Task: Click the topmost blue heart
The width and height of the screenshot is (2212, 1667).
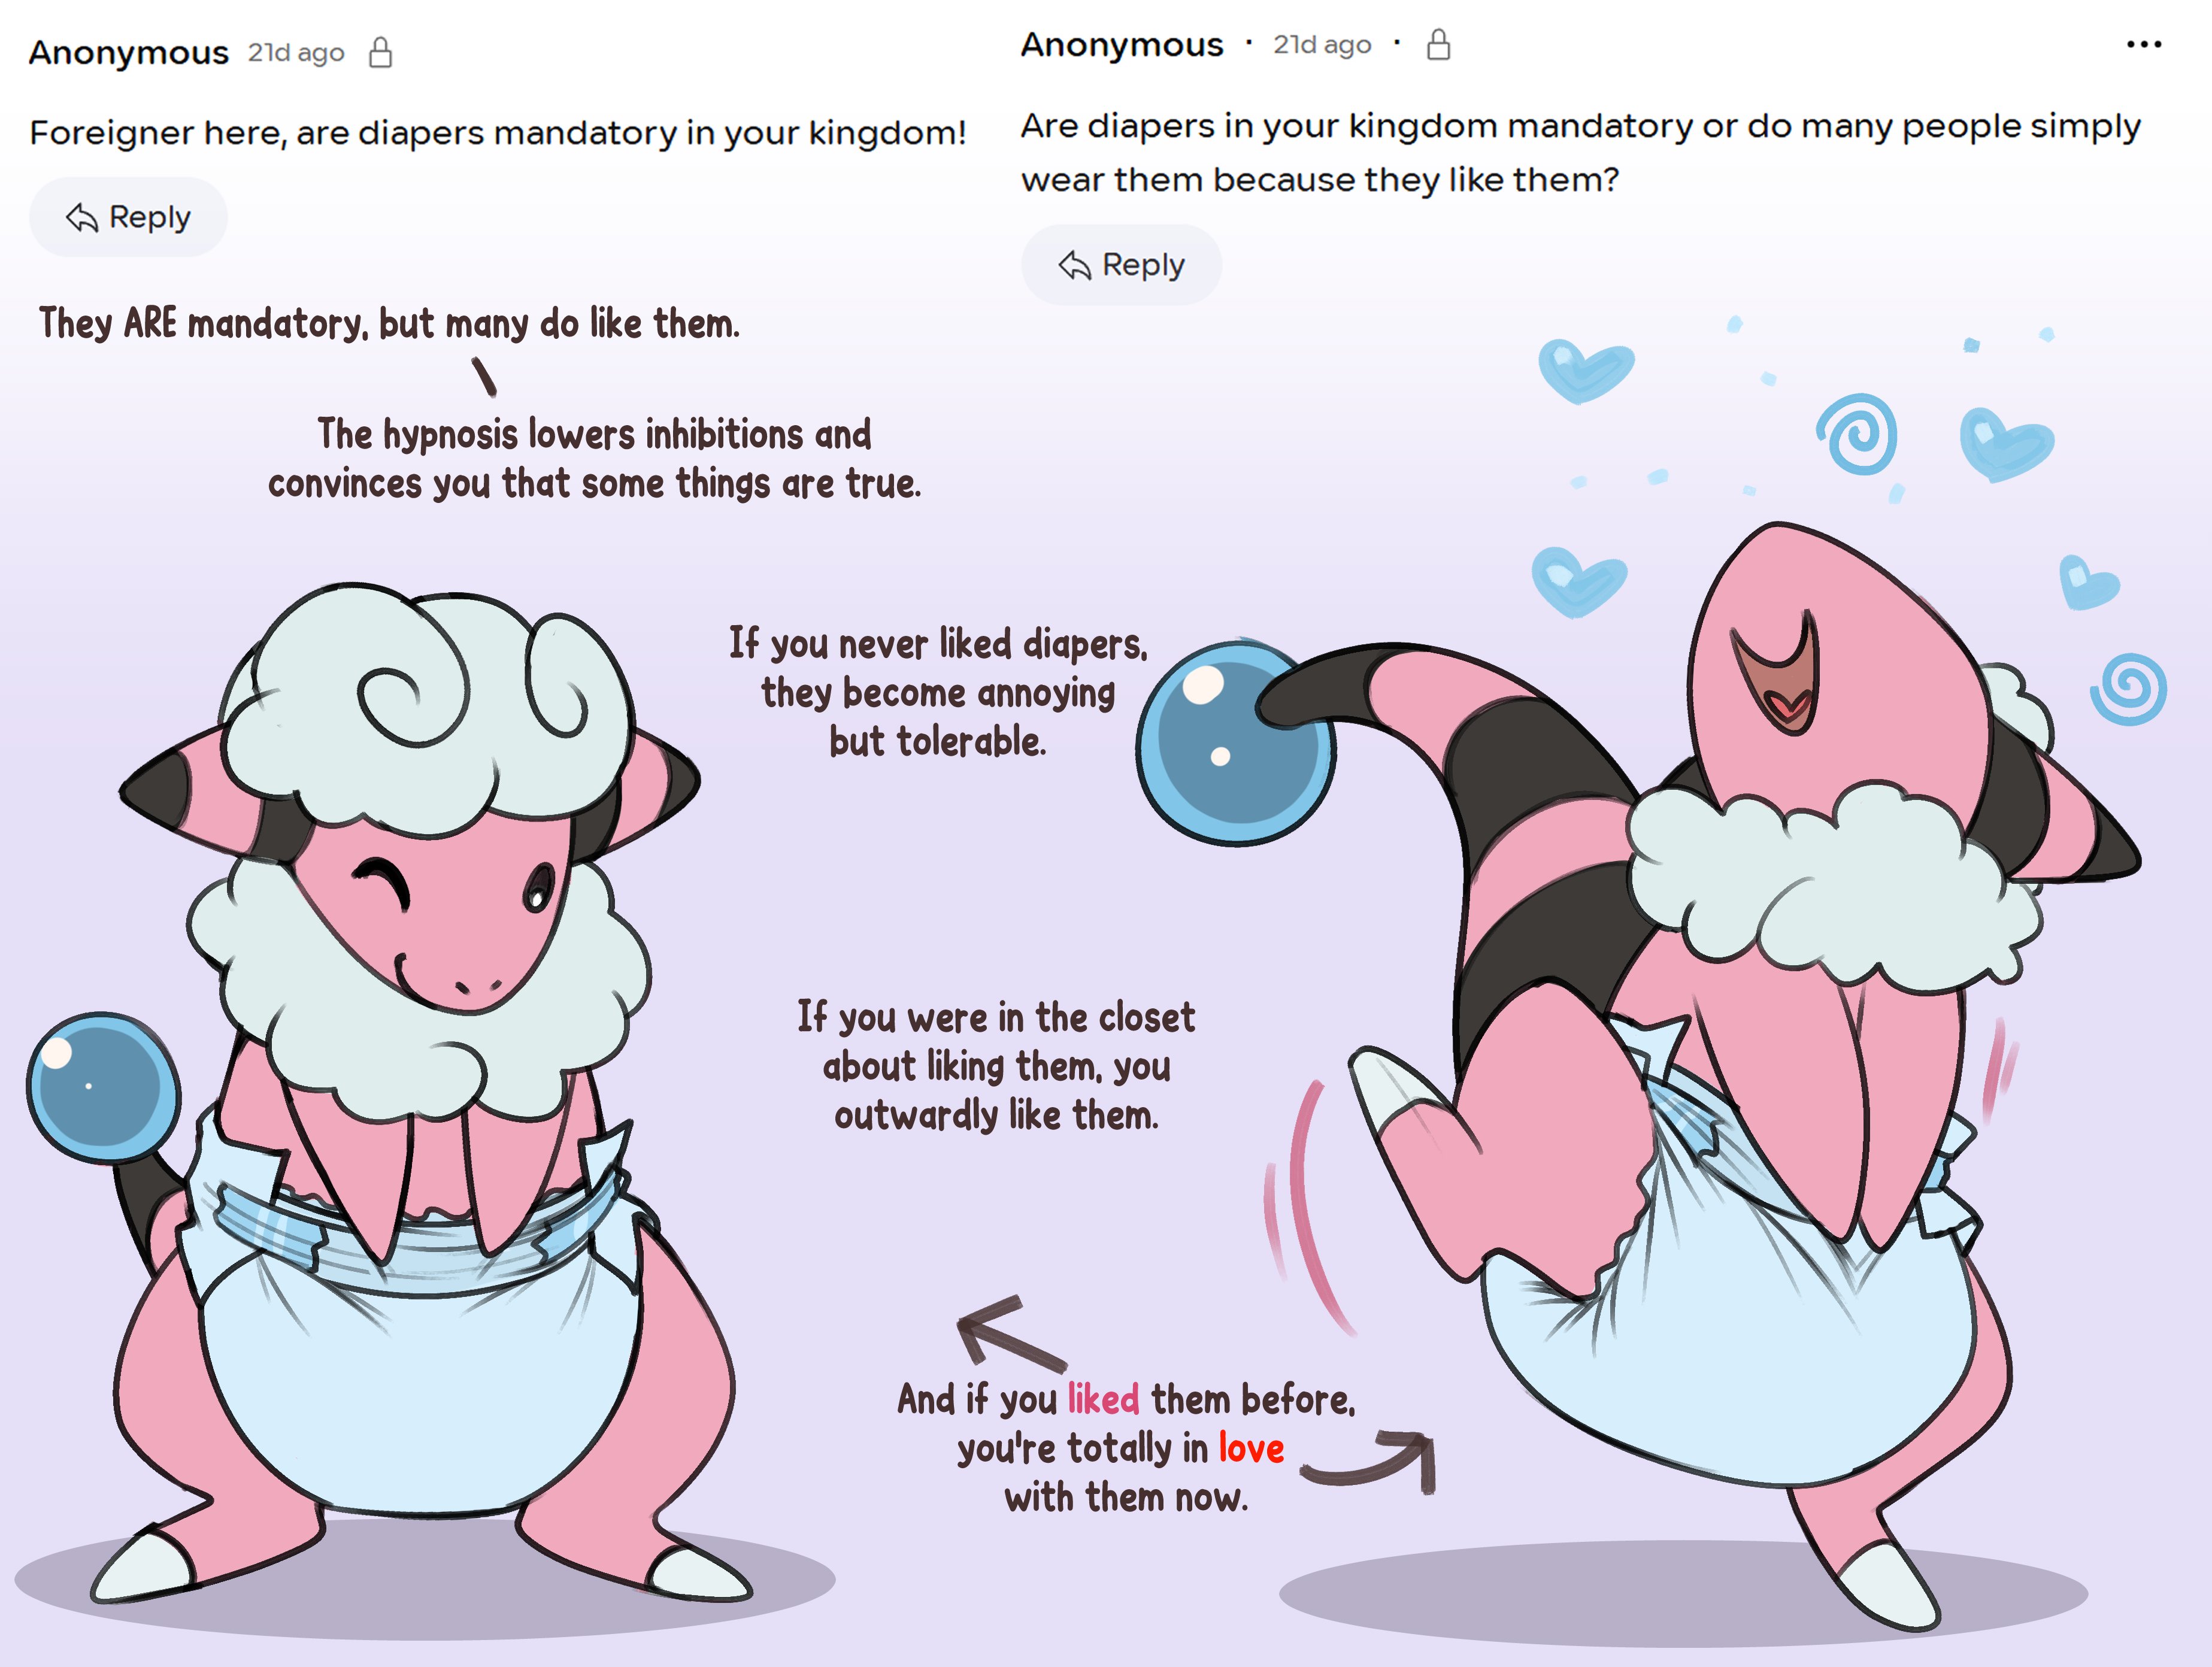Action: tap(1585, 370)
